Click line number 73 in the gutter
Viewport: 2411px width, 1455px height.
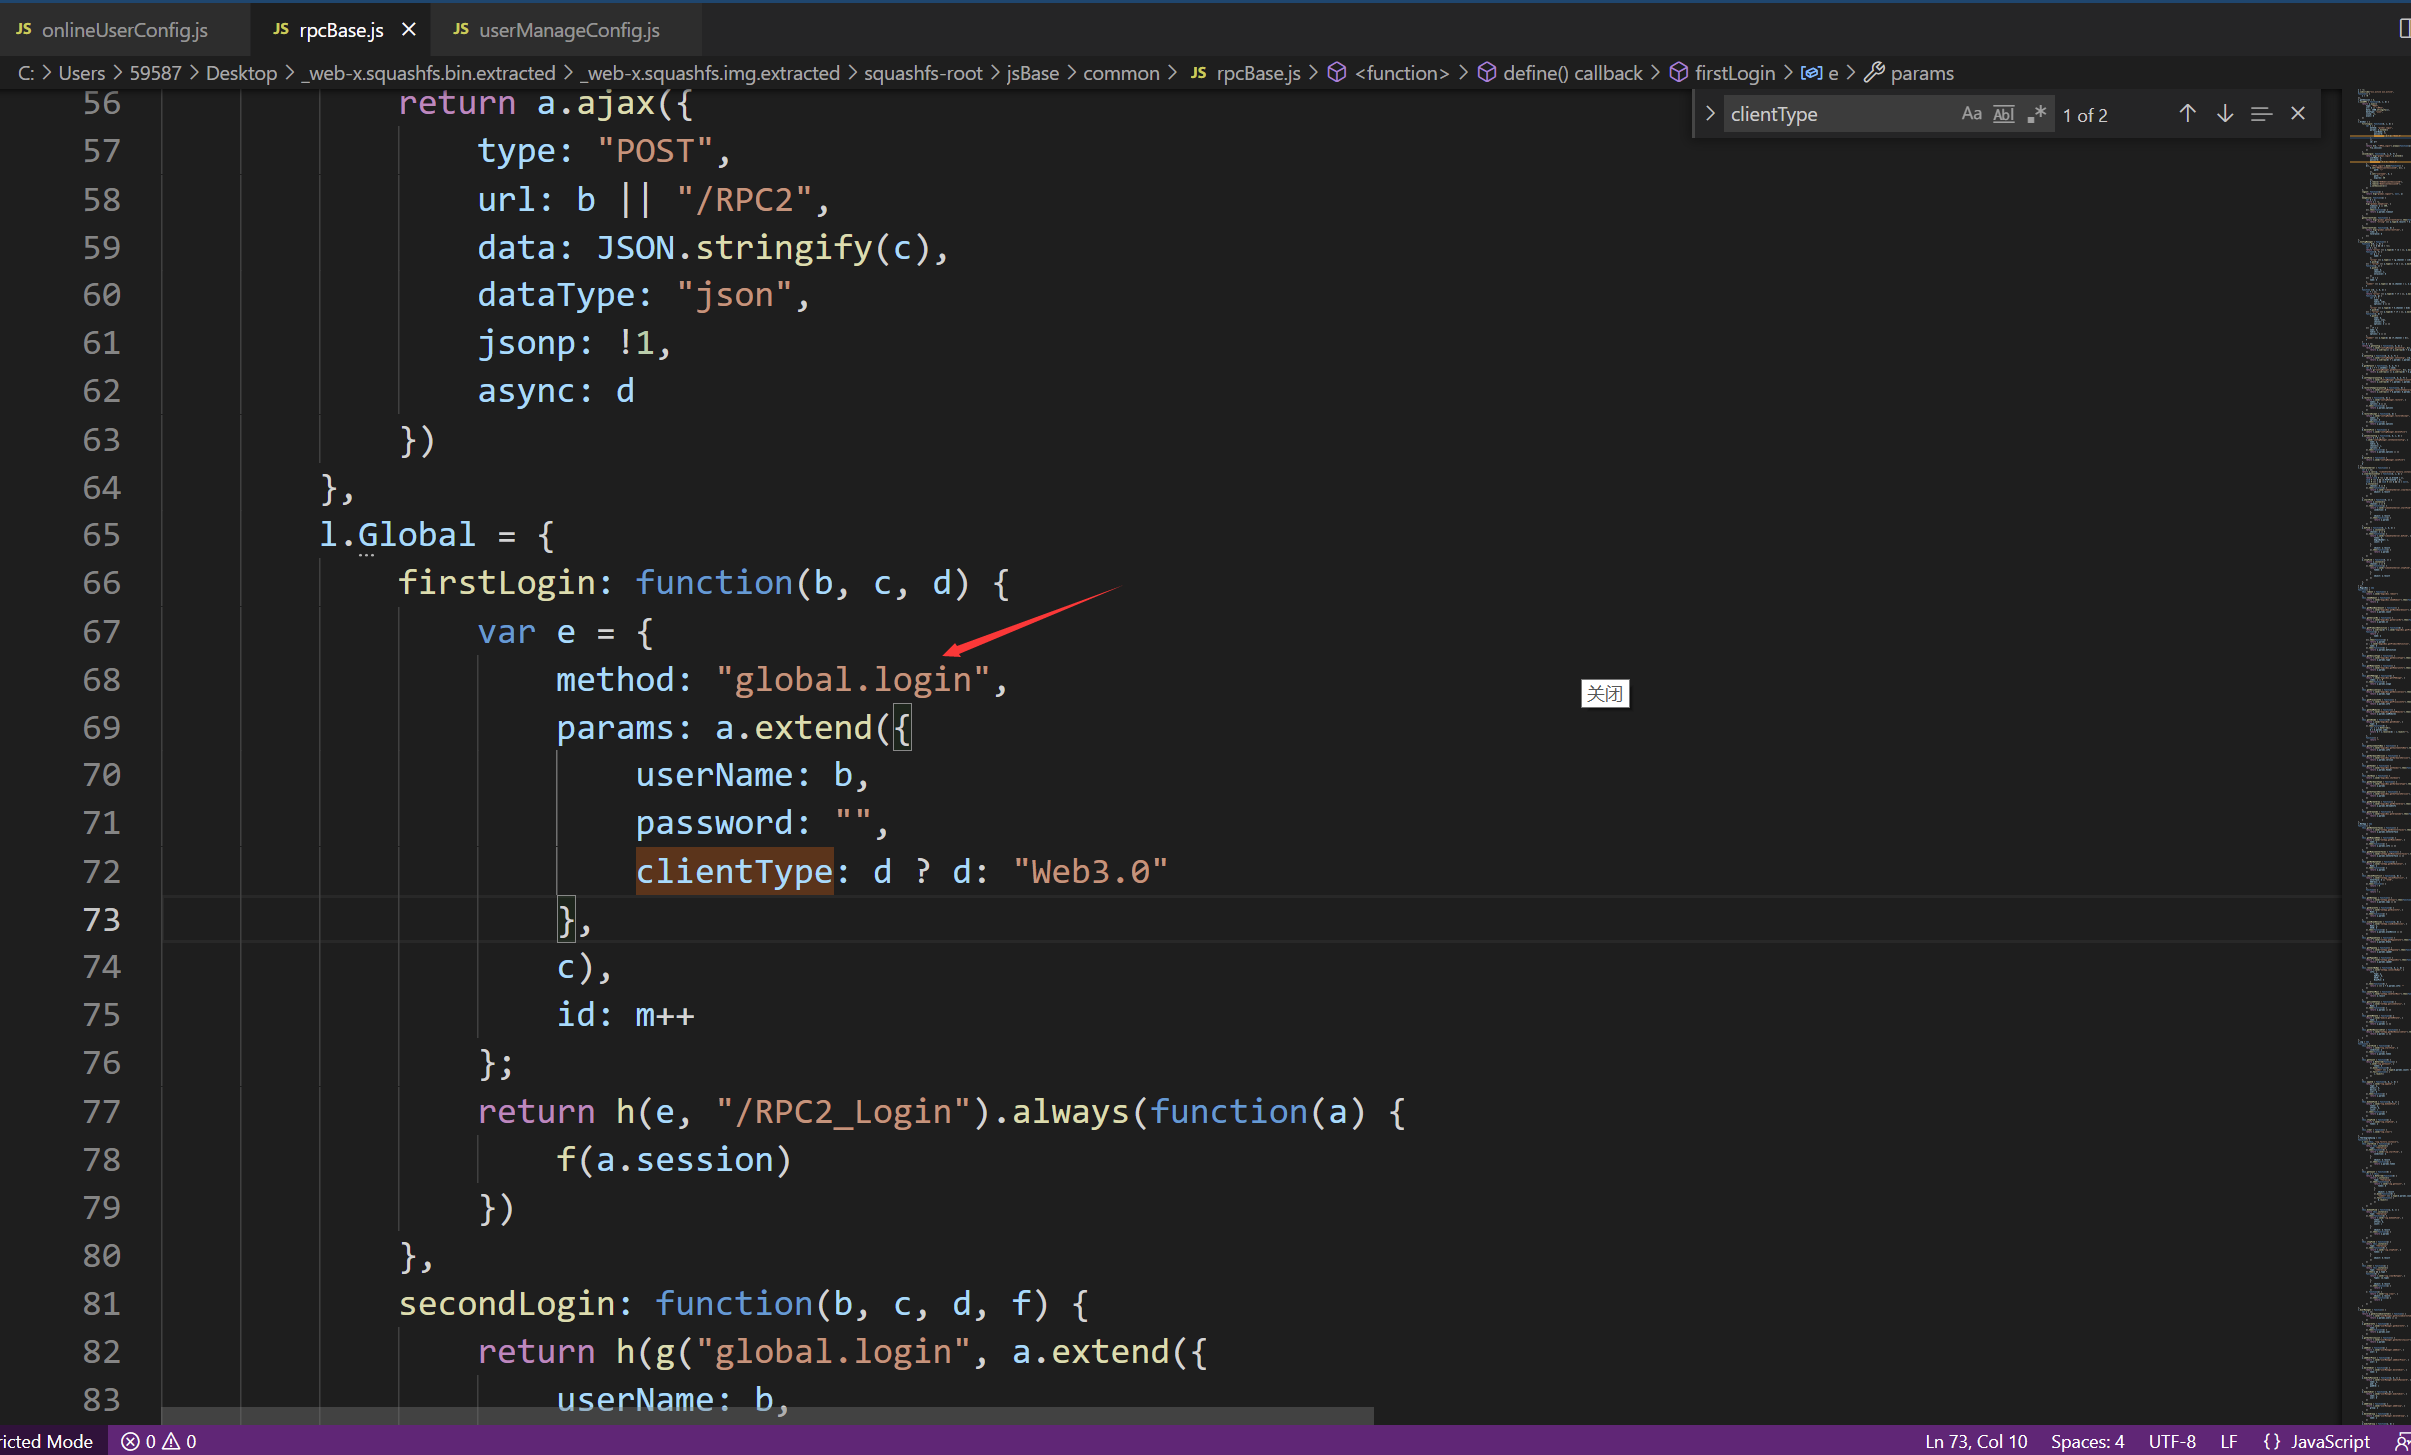tap(102, 919)
